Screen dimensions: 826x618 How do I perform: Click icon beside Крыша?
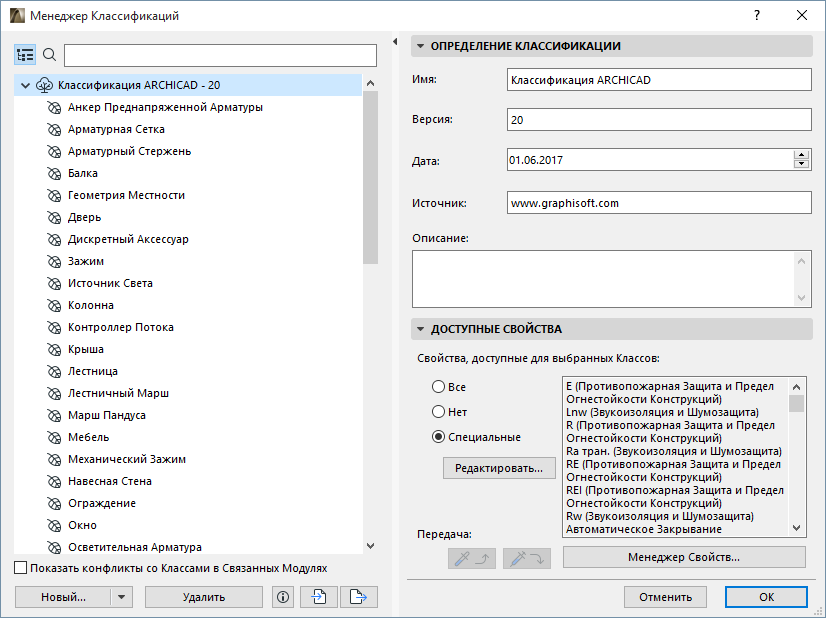[54, 350]
